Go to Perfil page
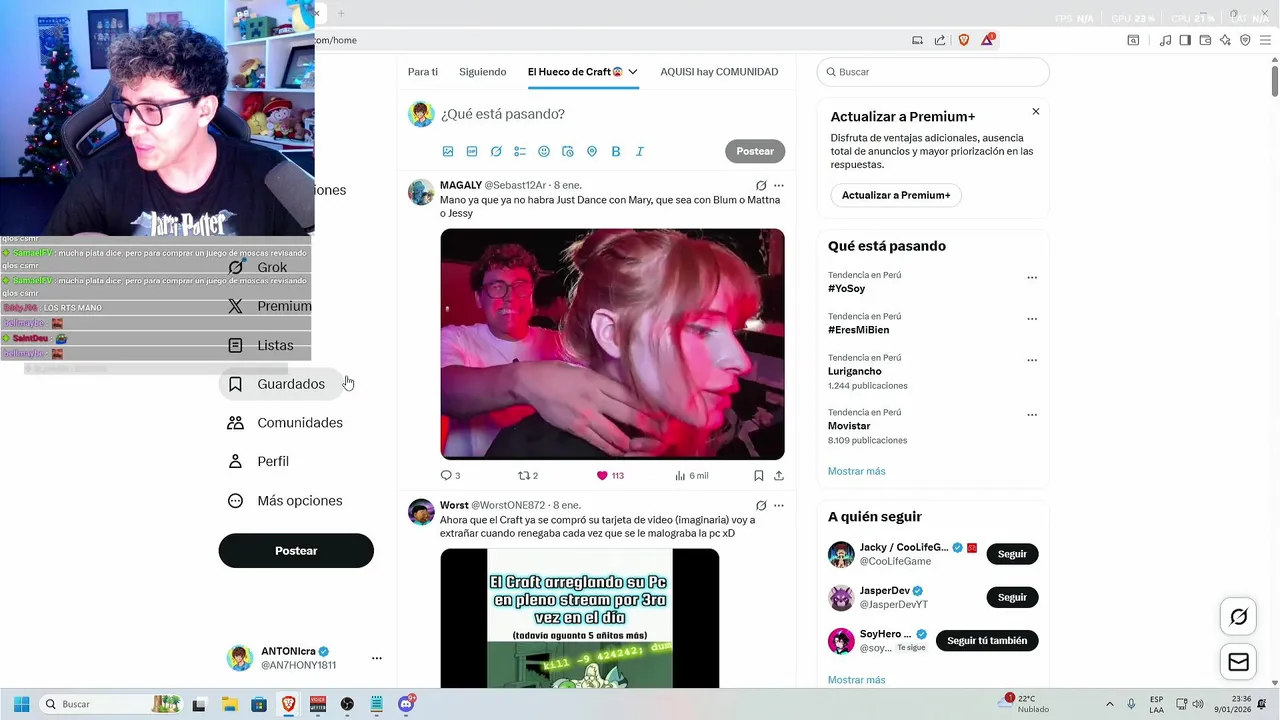 [259, 461]
